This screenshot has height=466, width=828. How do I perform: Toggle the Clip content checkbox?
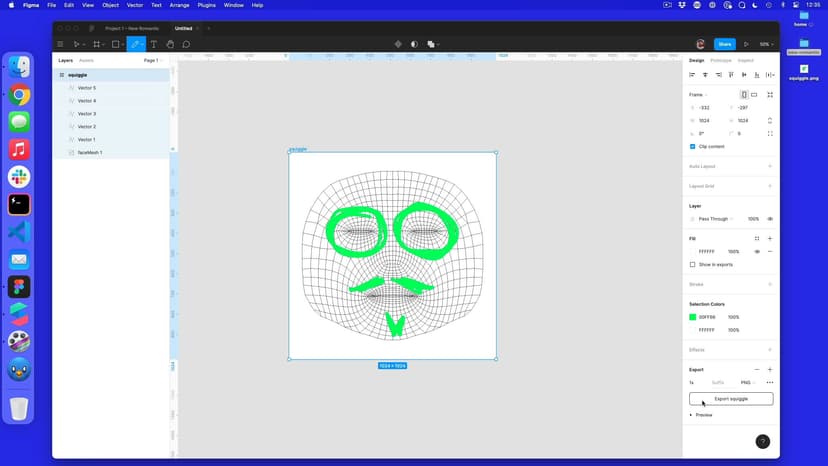[692, 146]
